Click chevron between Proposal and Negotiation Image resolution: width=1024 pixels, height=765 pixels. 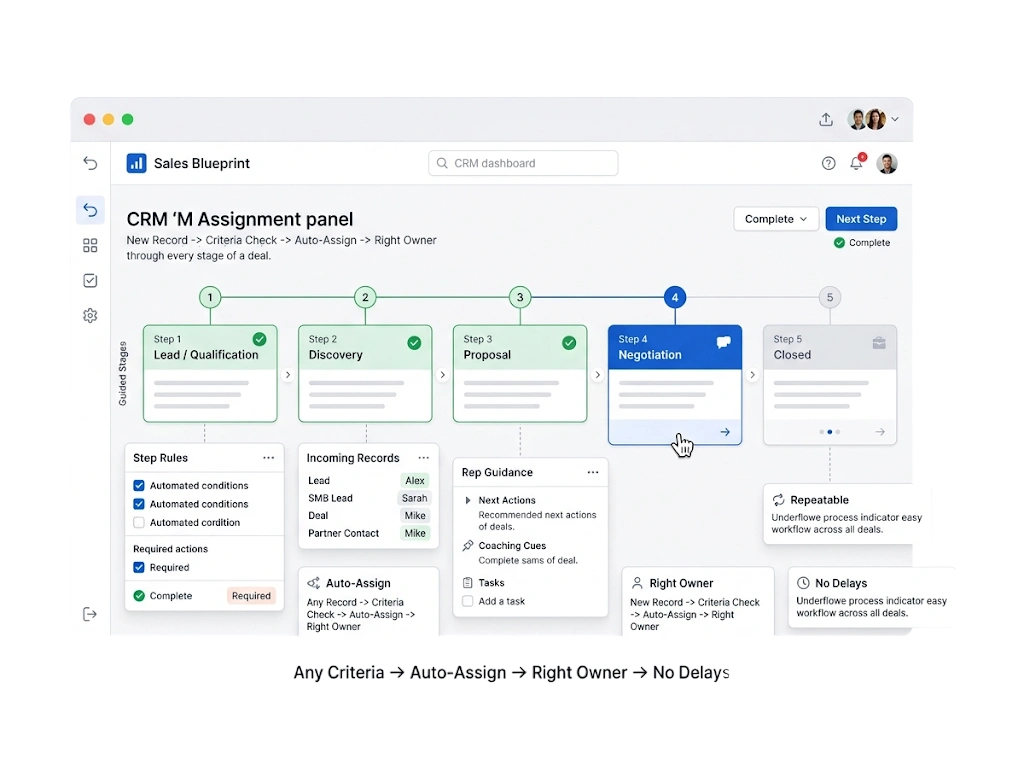coord(598,375)
